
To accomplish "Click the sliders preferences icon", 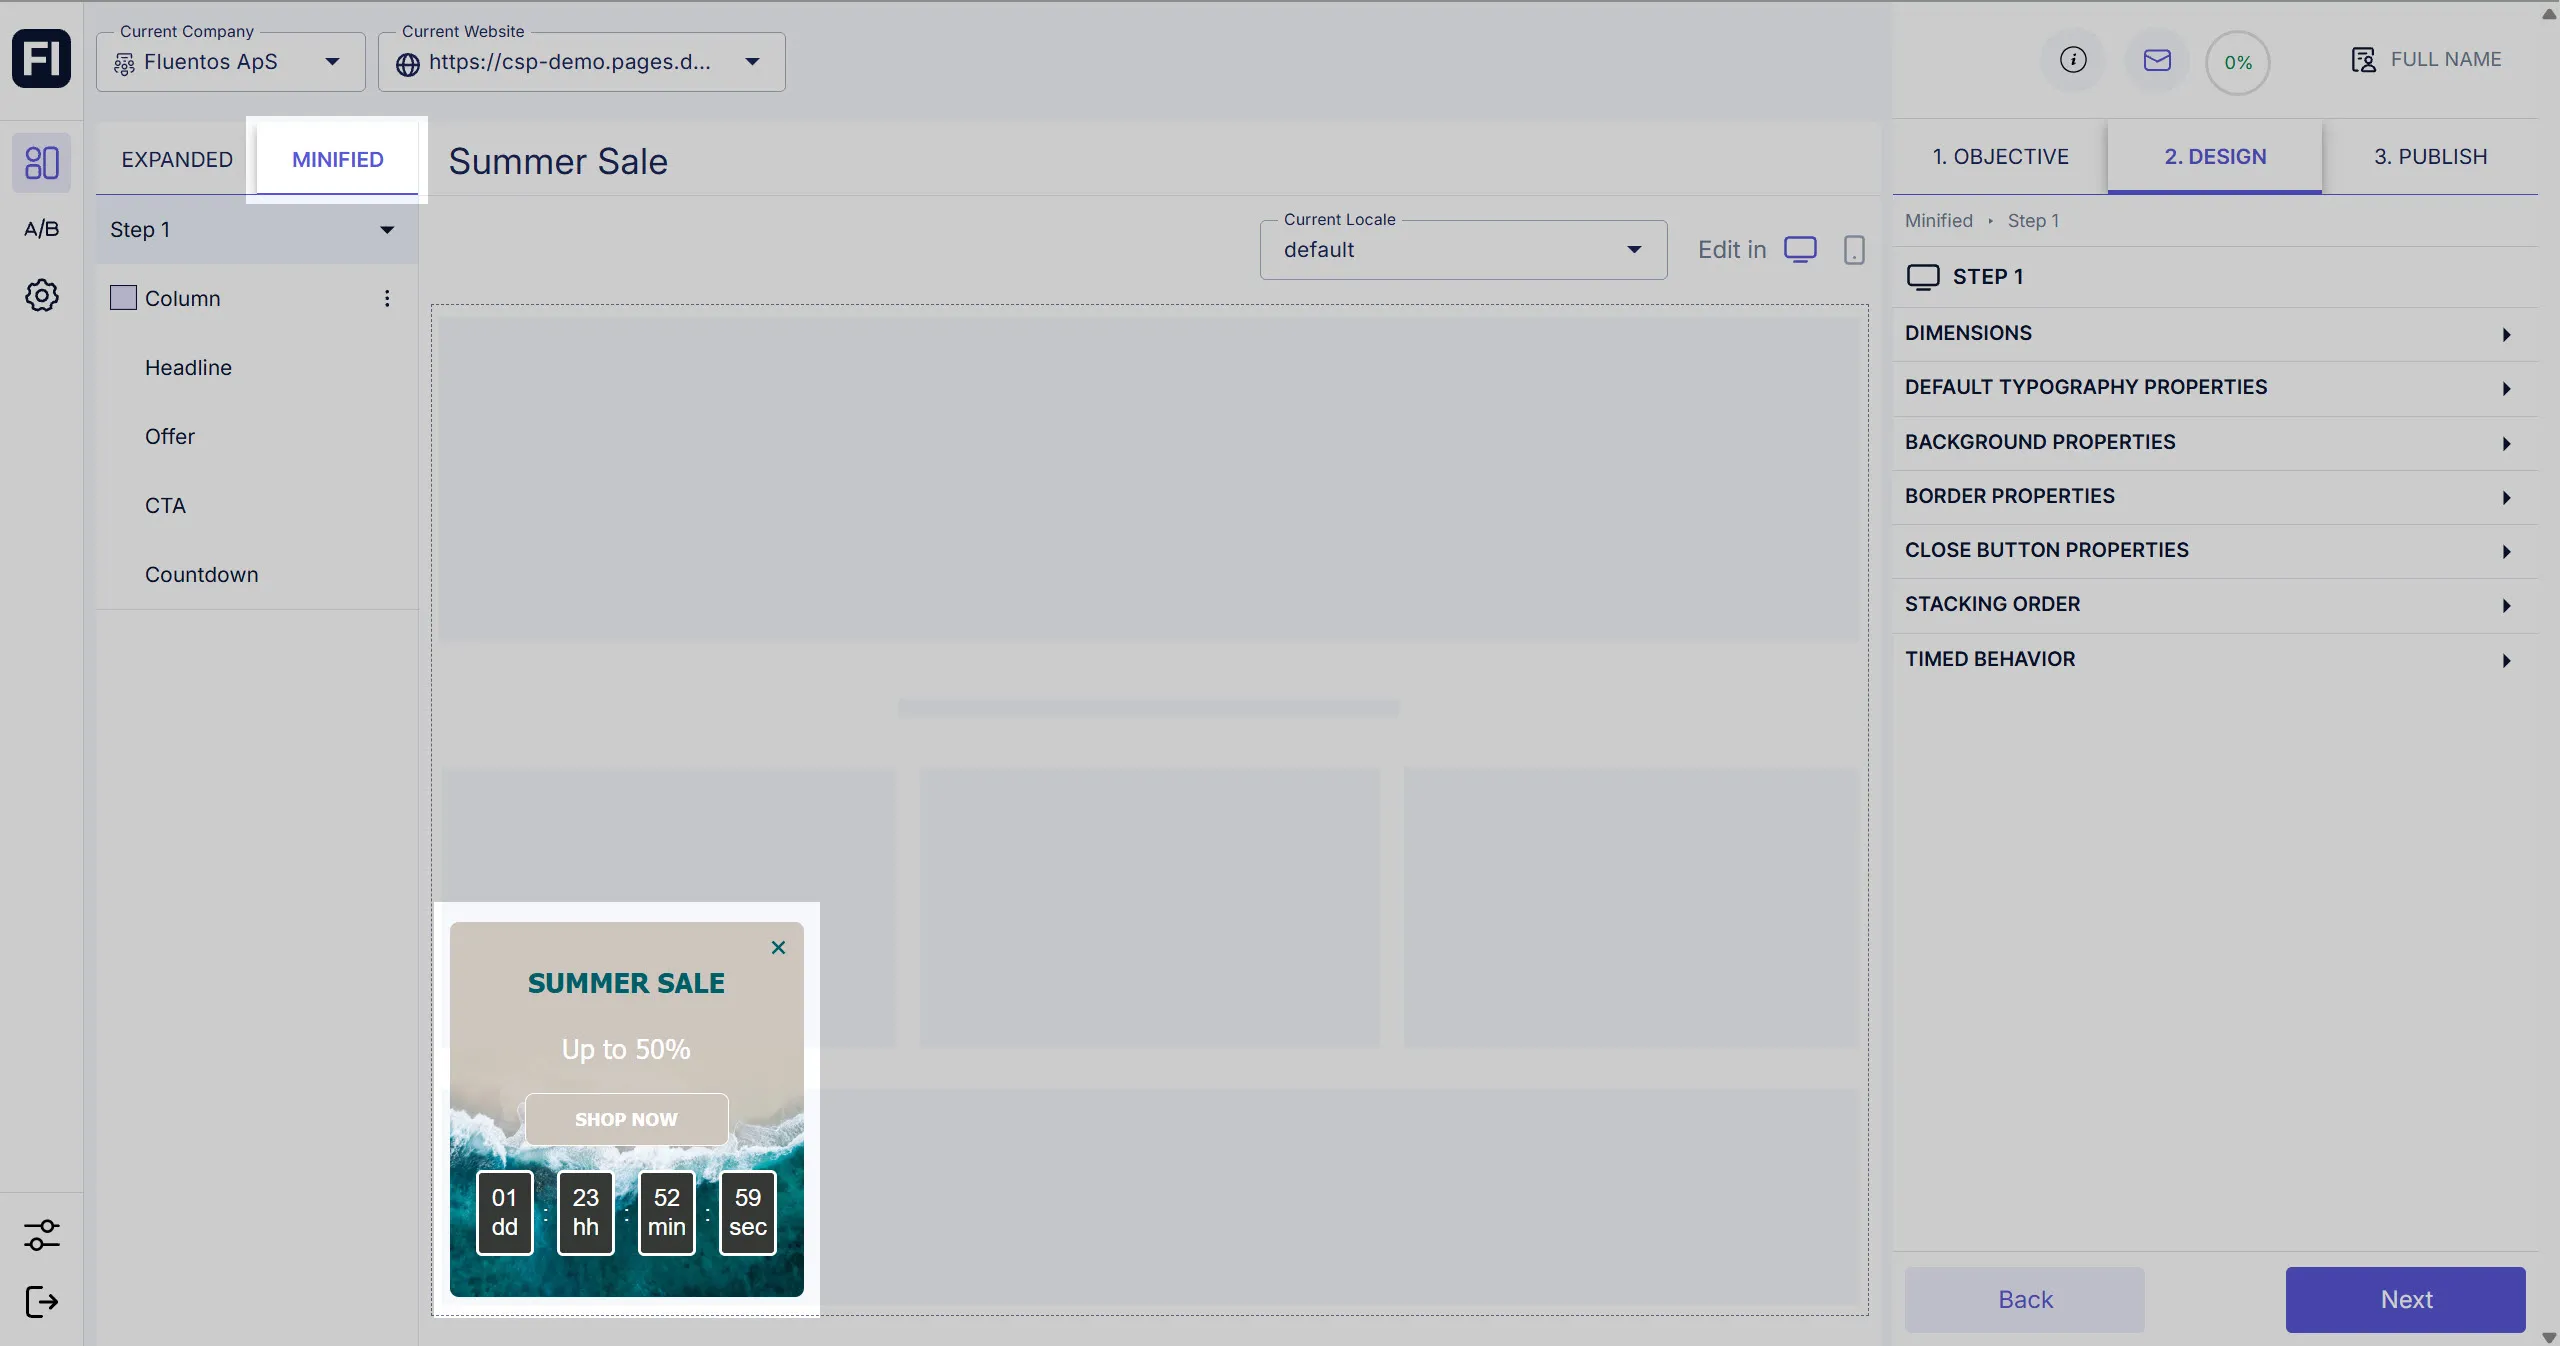I will coord(41,1235).
